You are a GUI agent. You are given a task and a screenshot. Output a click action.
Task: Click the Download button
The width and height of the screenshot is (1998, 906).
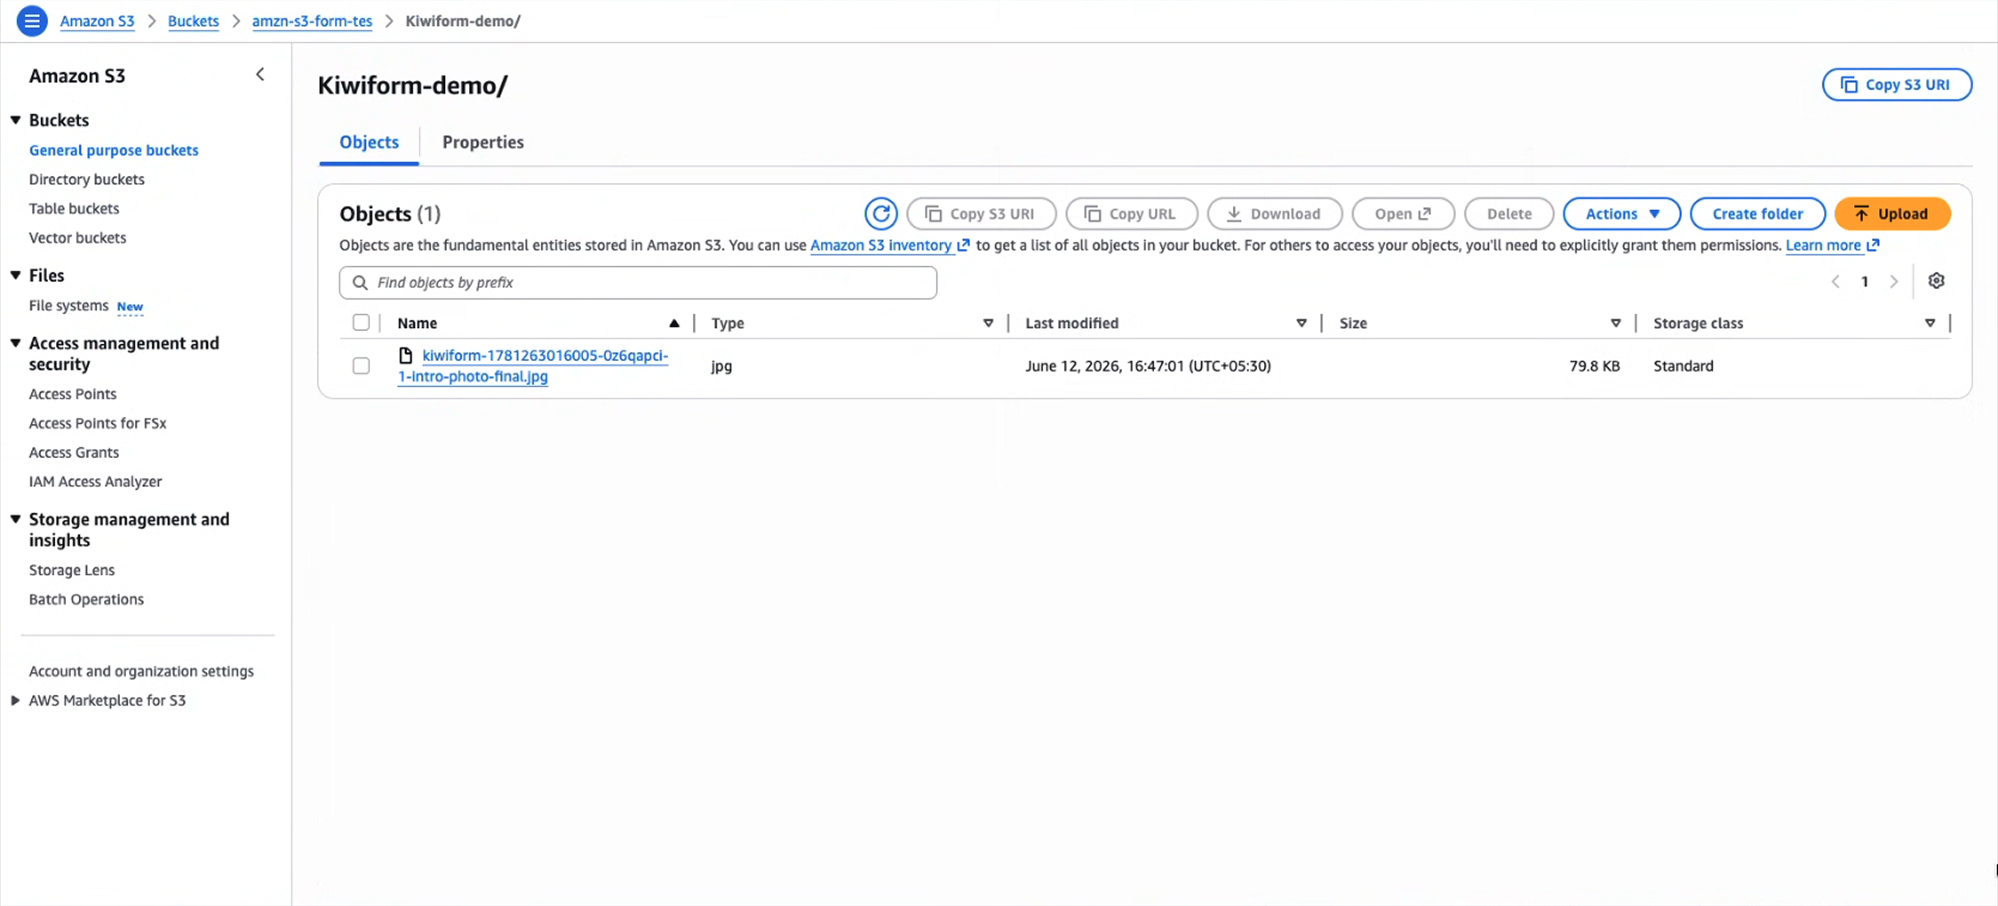click(x=1274, y=213)
